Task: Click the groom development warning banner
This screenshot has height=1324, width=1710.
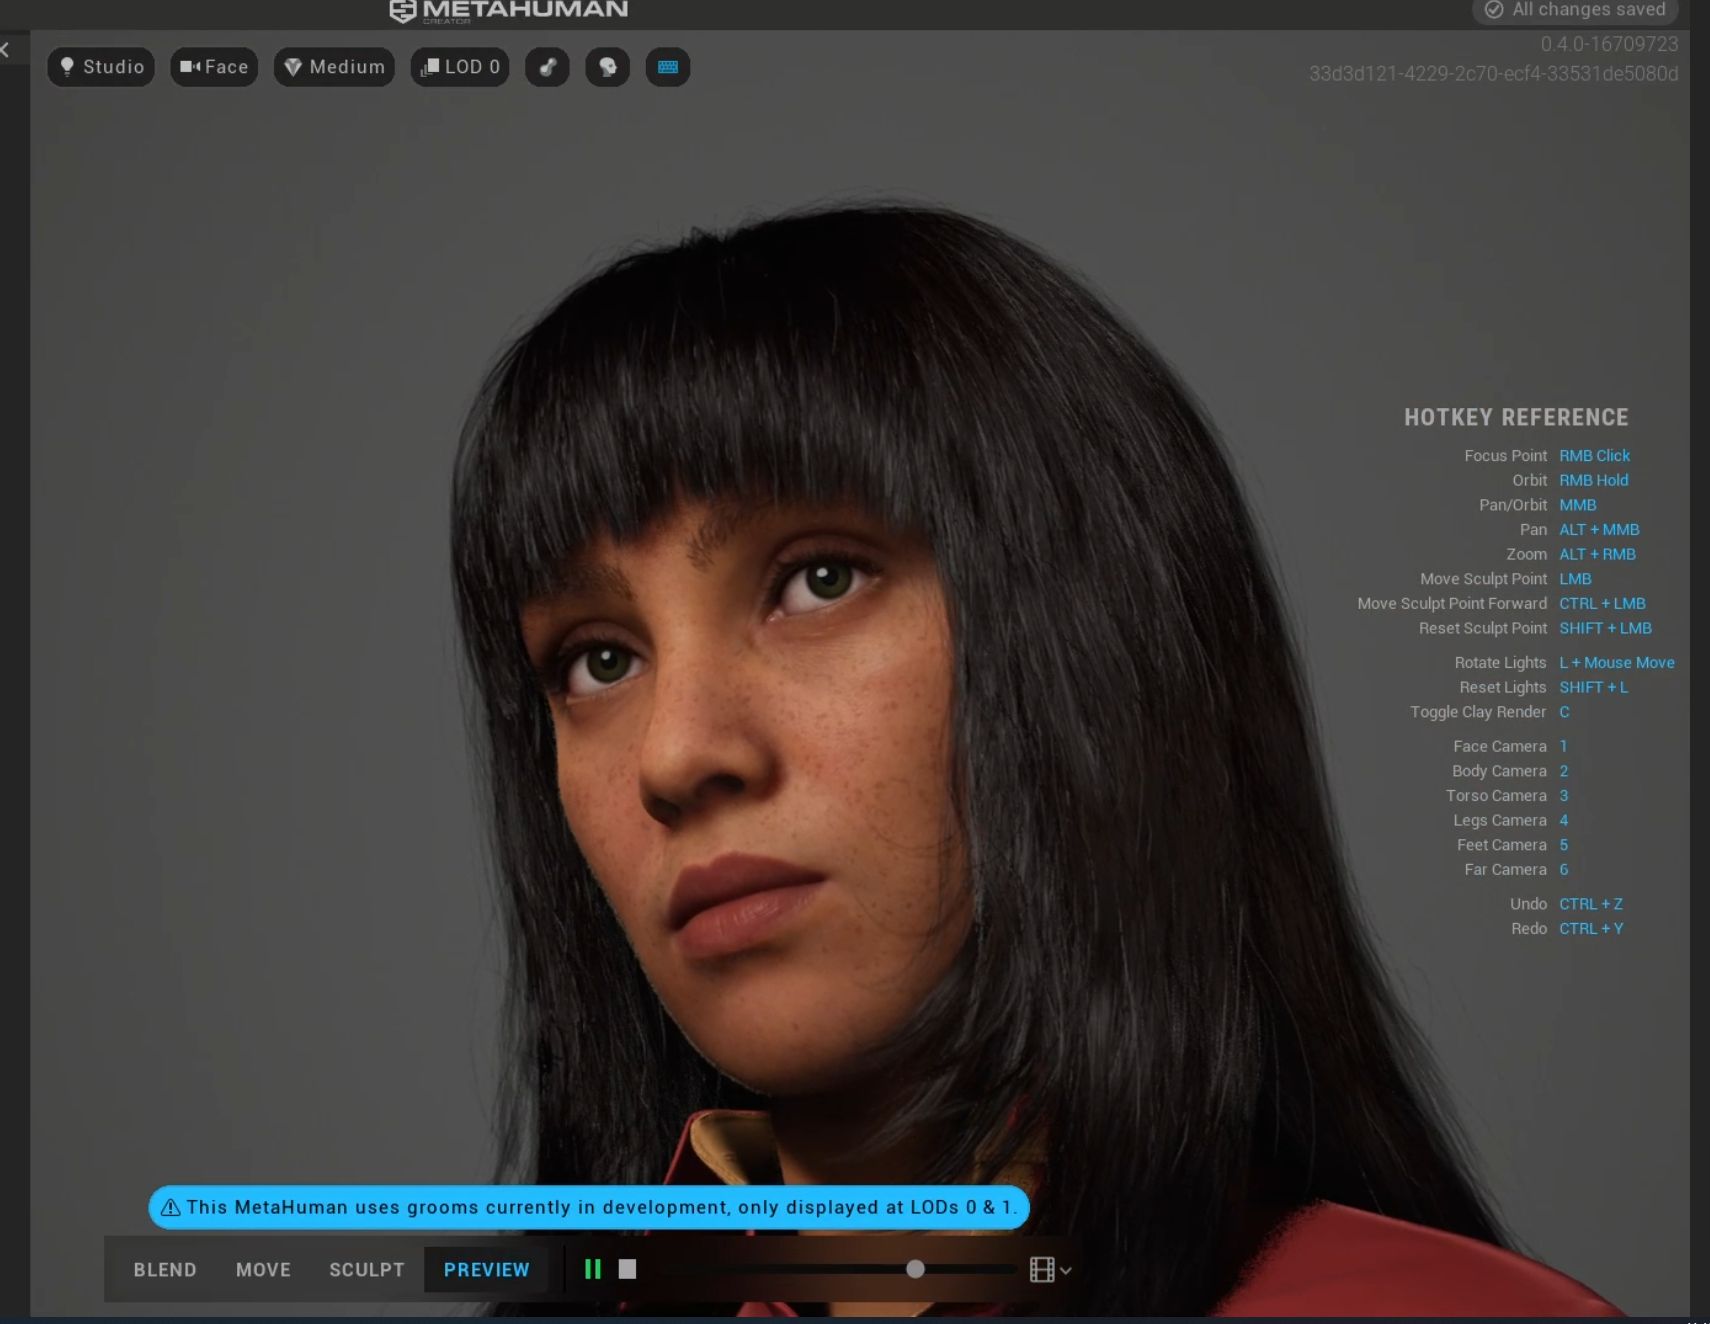Action: [600, 1207]
